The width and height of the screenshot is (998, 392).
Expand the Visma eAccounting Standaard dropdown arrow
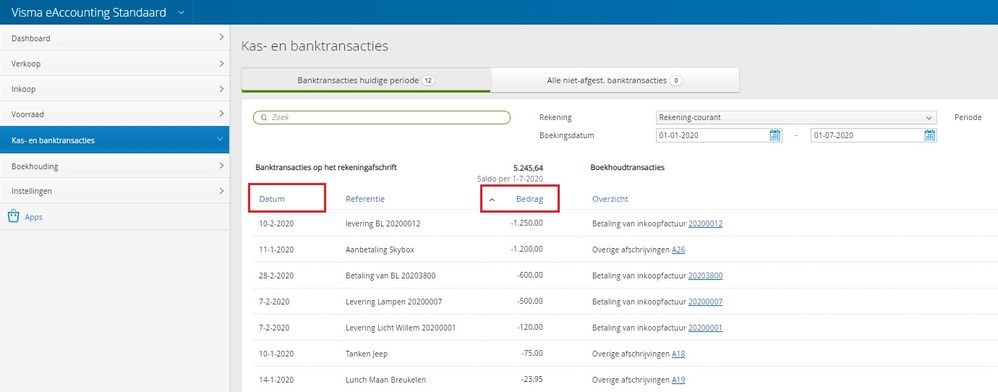(181, 12)
